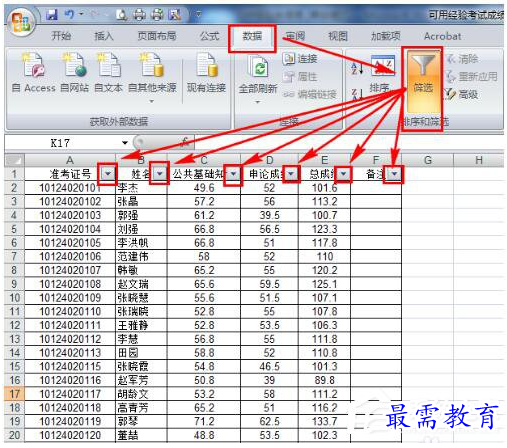Viewport: 507px width, 448px height.
Task: Select row 17 header
Action: tap(14, 394)
